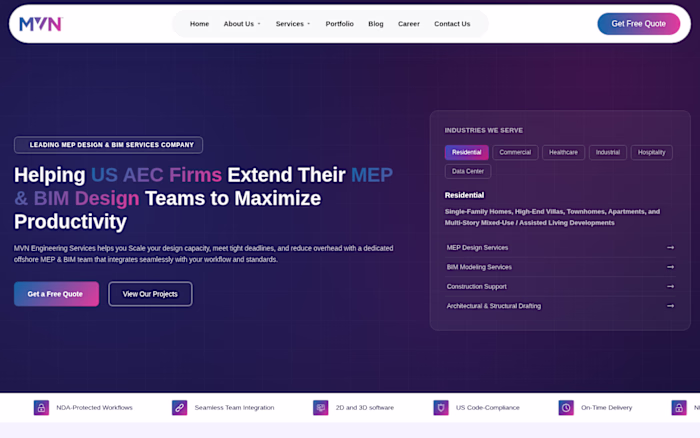Click the Get a Free Quote hero button

coord(56,294)
